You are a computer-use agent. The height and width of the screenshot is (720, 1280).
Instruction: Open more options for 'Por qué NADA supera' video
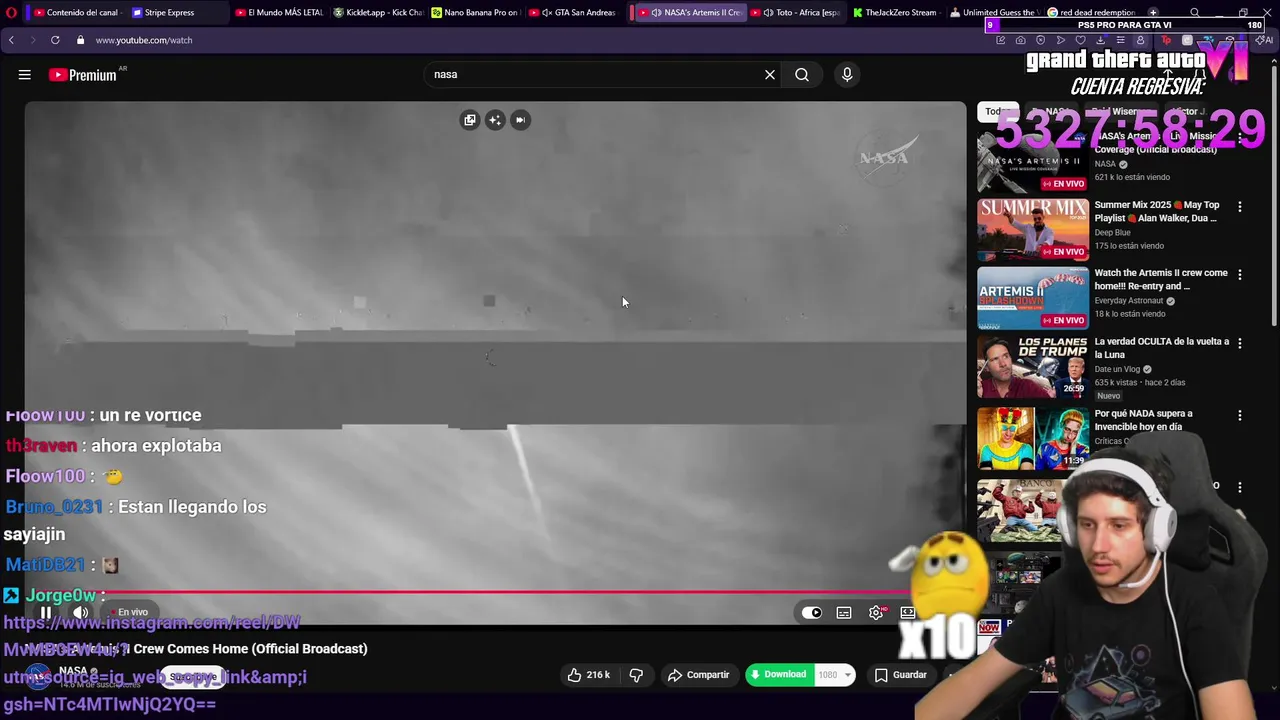(1240, 415)
